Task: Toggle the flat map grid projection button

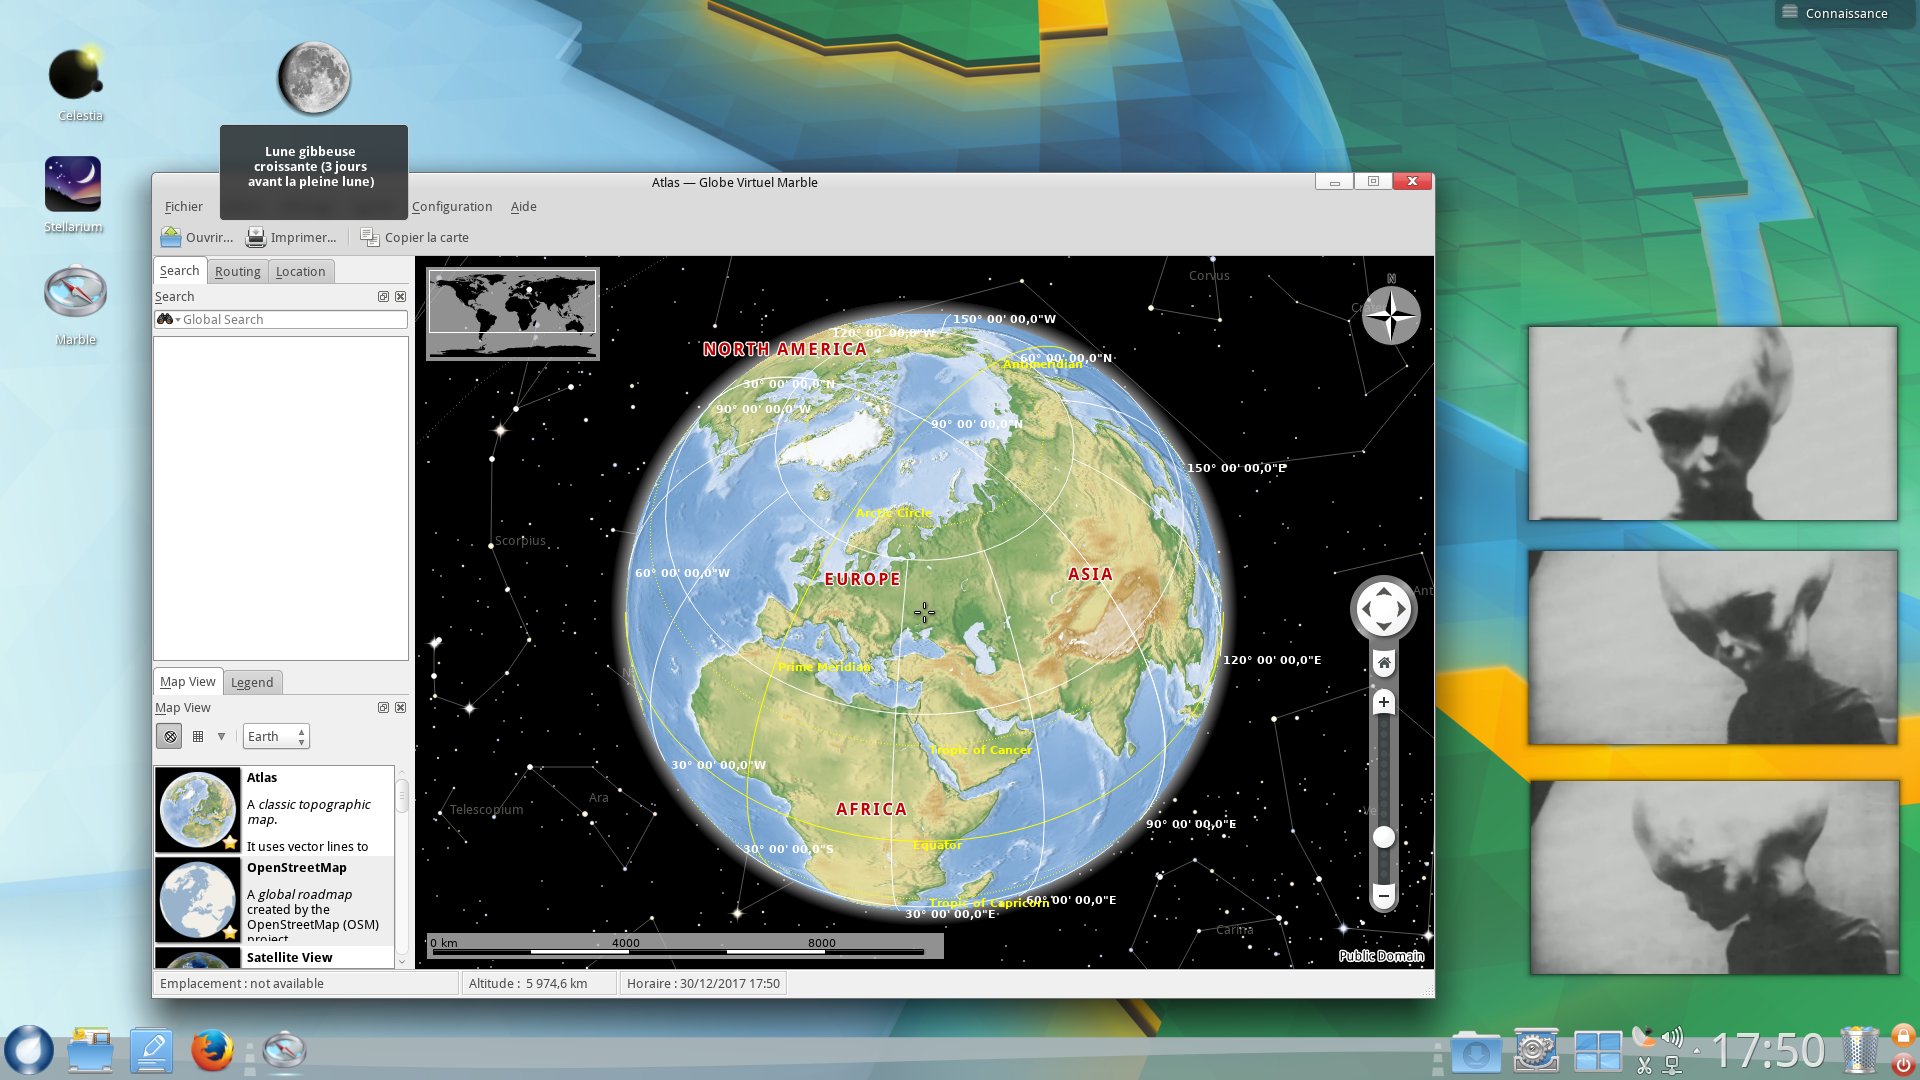Action: tap(198, 737)
